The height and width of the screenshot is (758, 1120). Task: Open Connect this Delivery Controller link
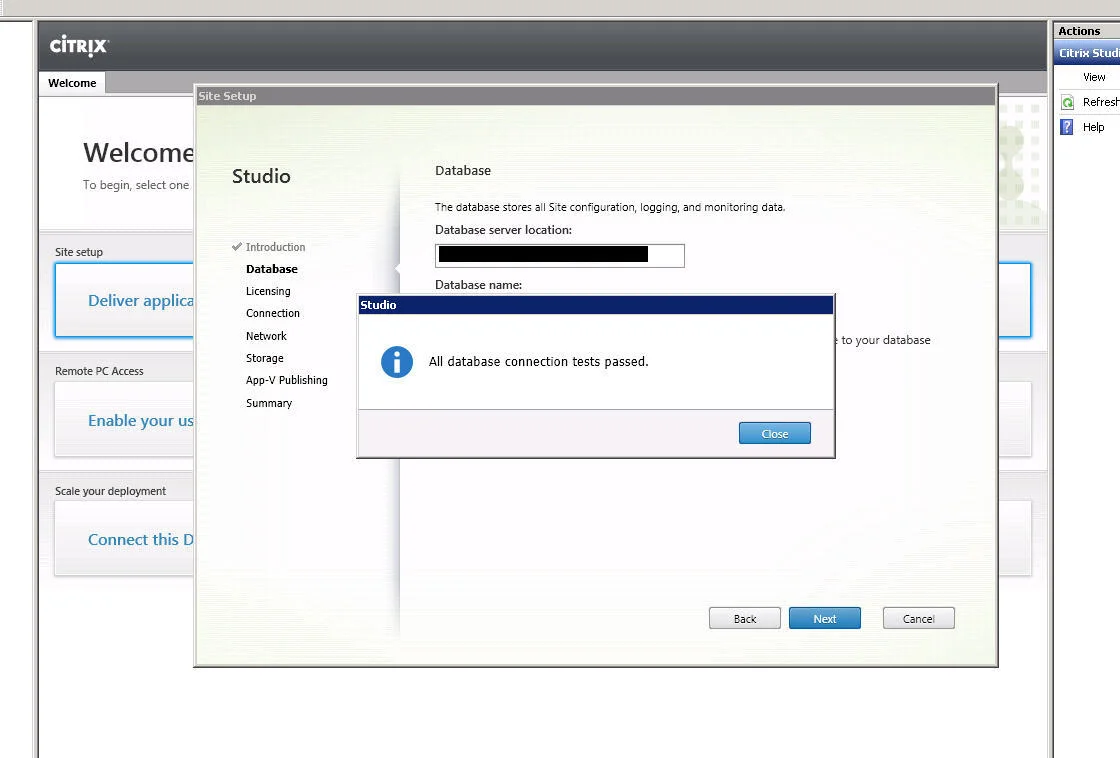(x=141, y=539)
